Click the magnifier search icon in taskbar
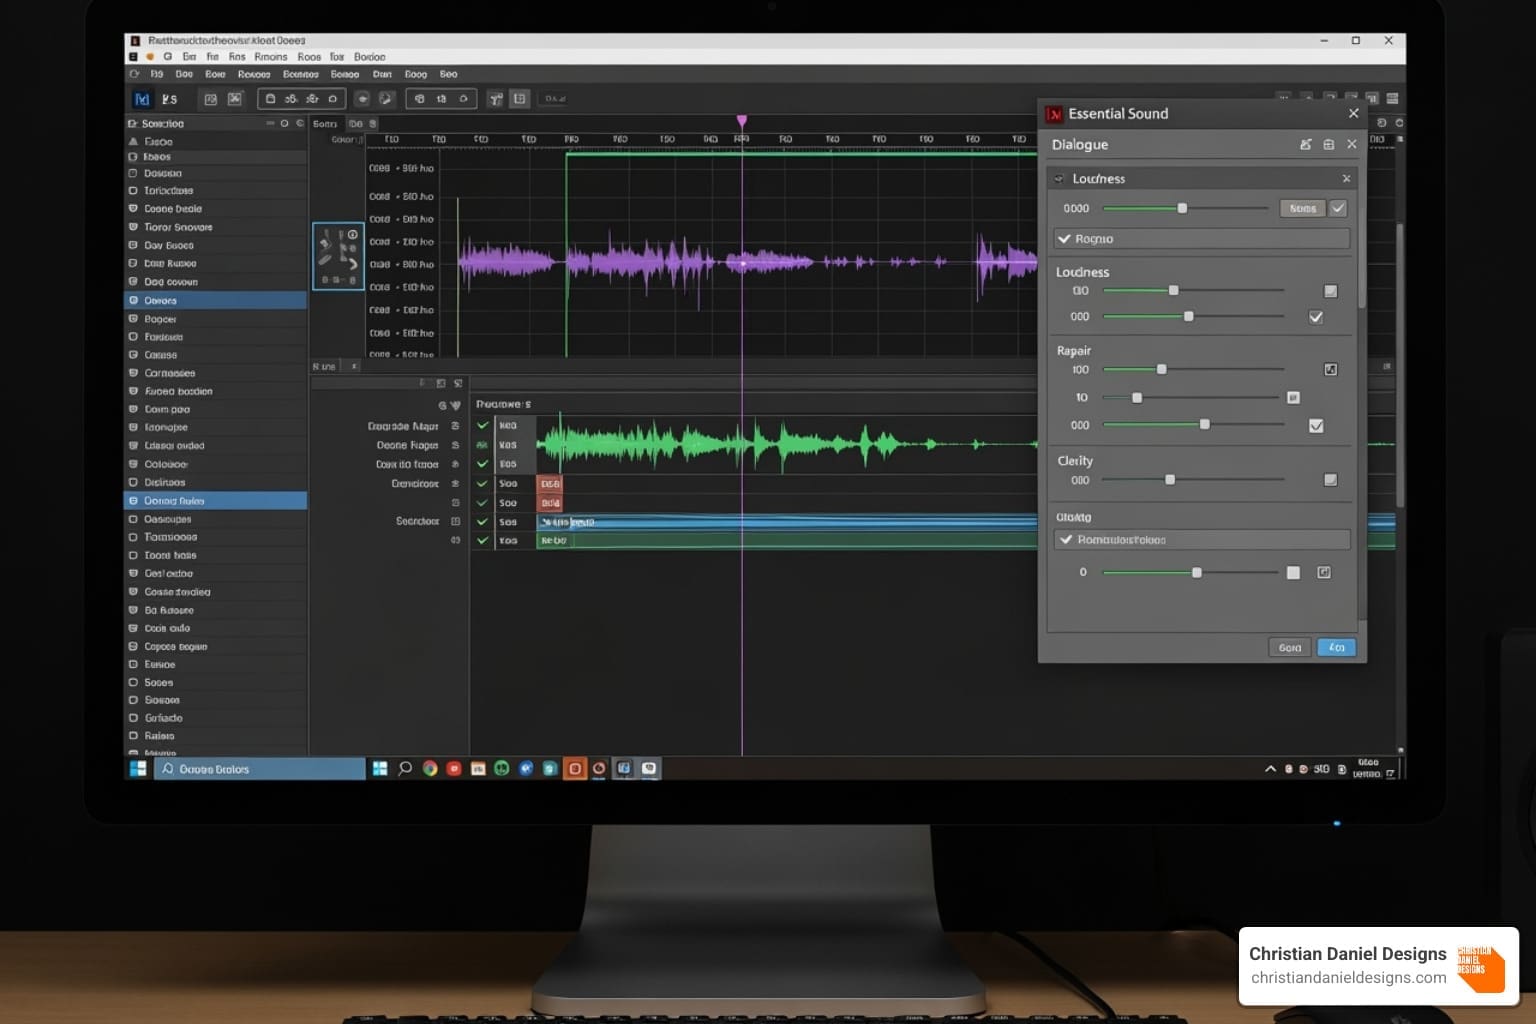This screenshot has height=1024, width=1536. pos(405,768)
